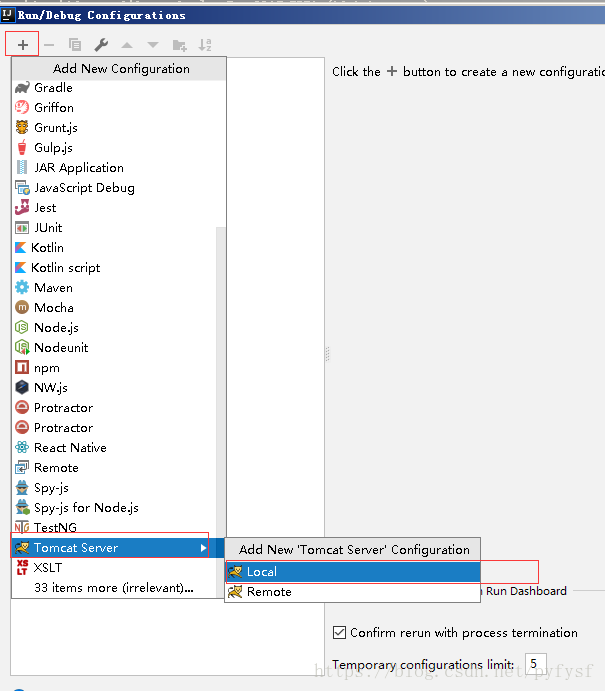Select the React Native atom icon
The width and height of the screenshot is (605, 691).
coord(22,447)
